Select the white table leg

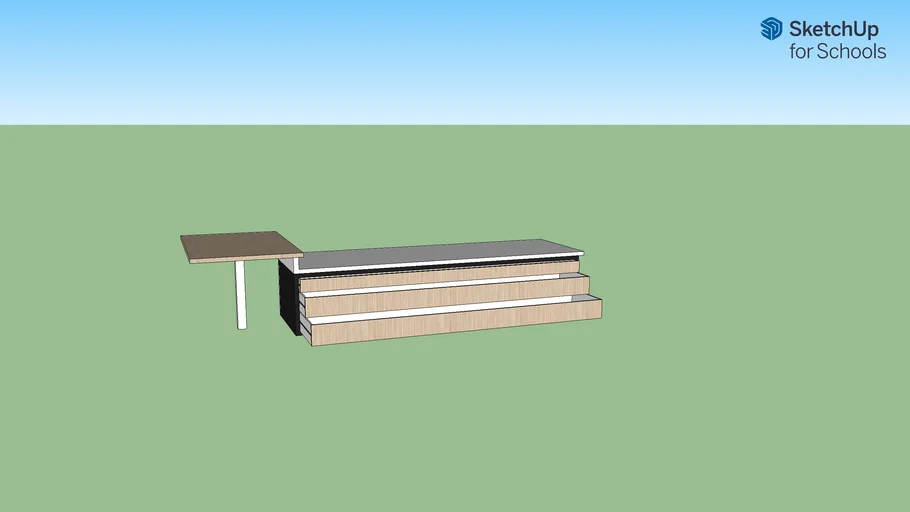click(x=241, y=294)
